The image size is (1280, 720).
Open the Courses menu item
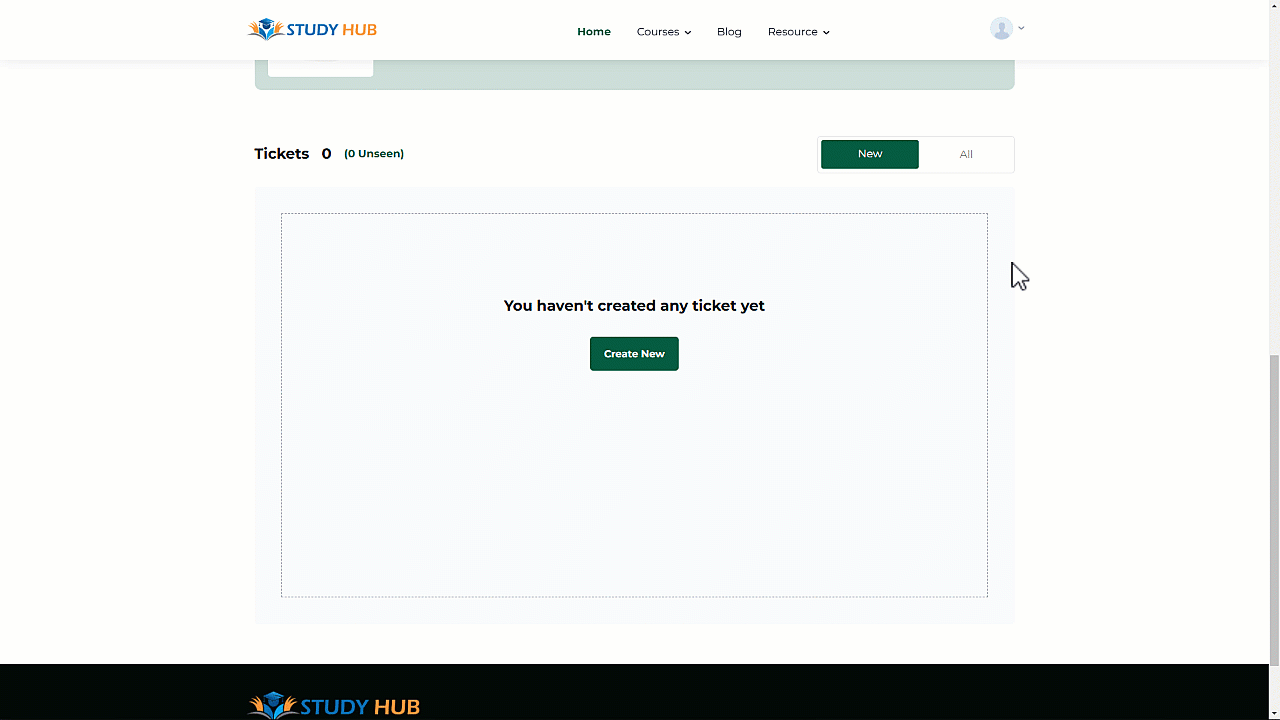657,32
